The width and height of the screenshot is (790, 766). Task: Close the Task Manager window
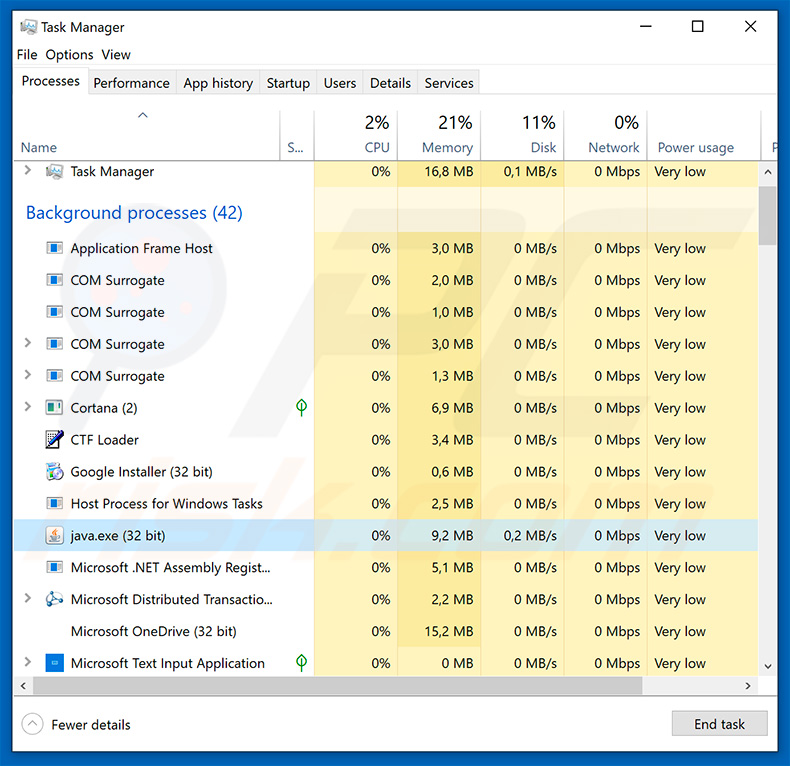[750, 26]
